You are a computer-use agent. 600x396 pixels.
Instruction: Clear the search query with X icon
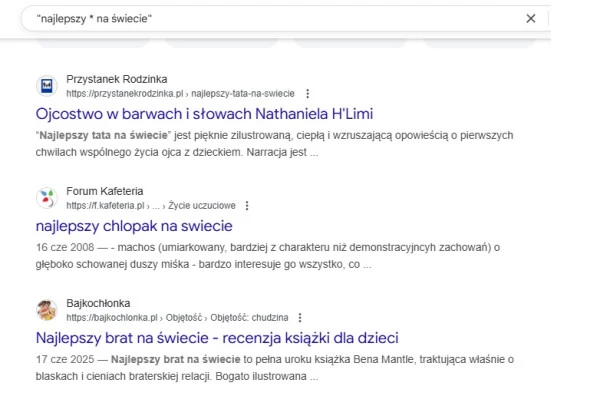(530, 18)
